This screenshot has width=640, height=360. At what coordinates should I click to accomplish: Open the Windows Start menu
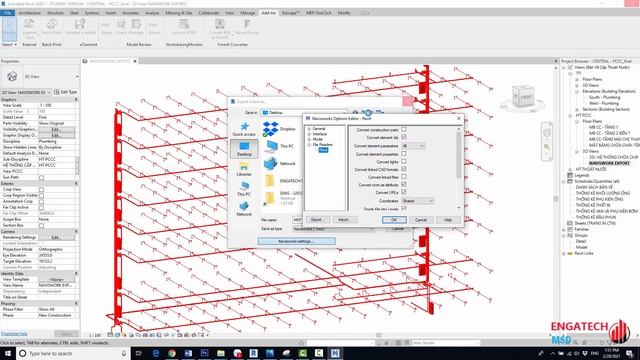[7, 353]
